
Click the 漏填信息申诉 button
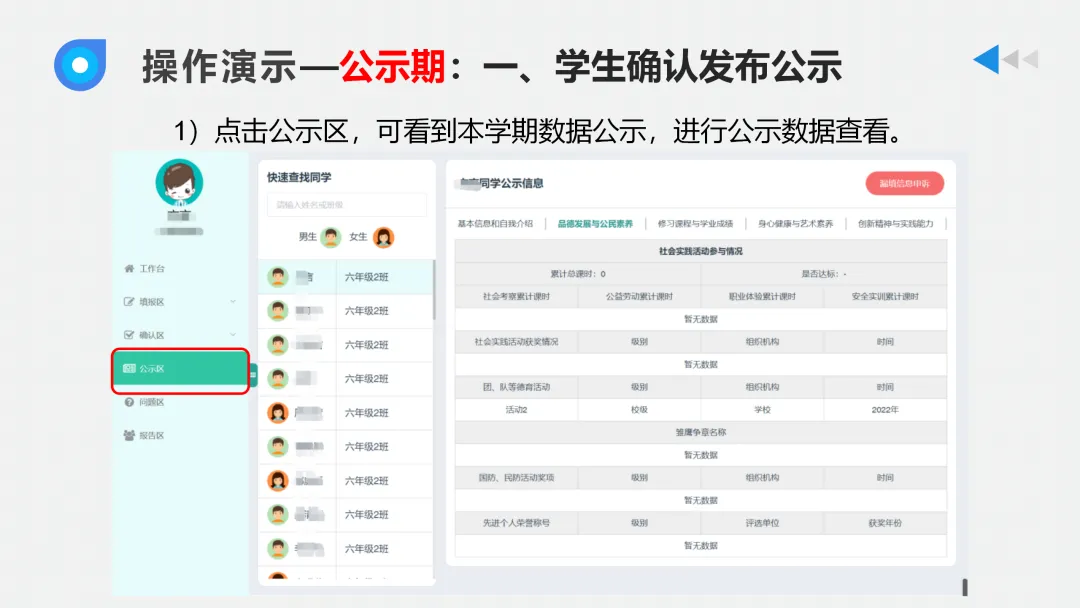tap(903, 185)
